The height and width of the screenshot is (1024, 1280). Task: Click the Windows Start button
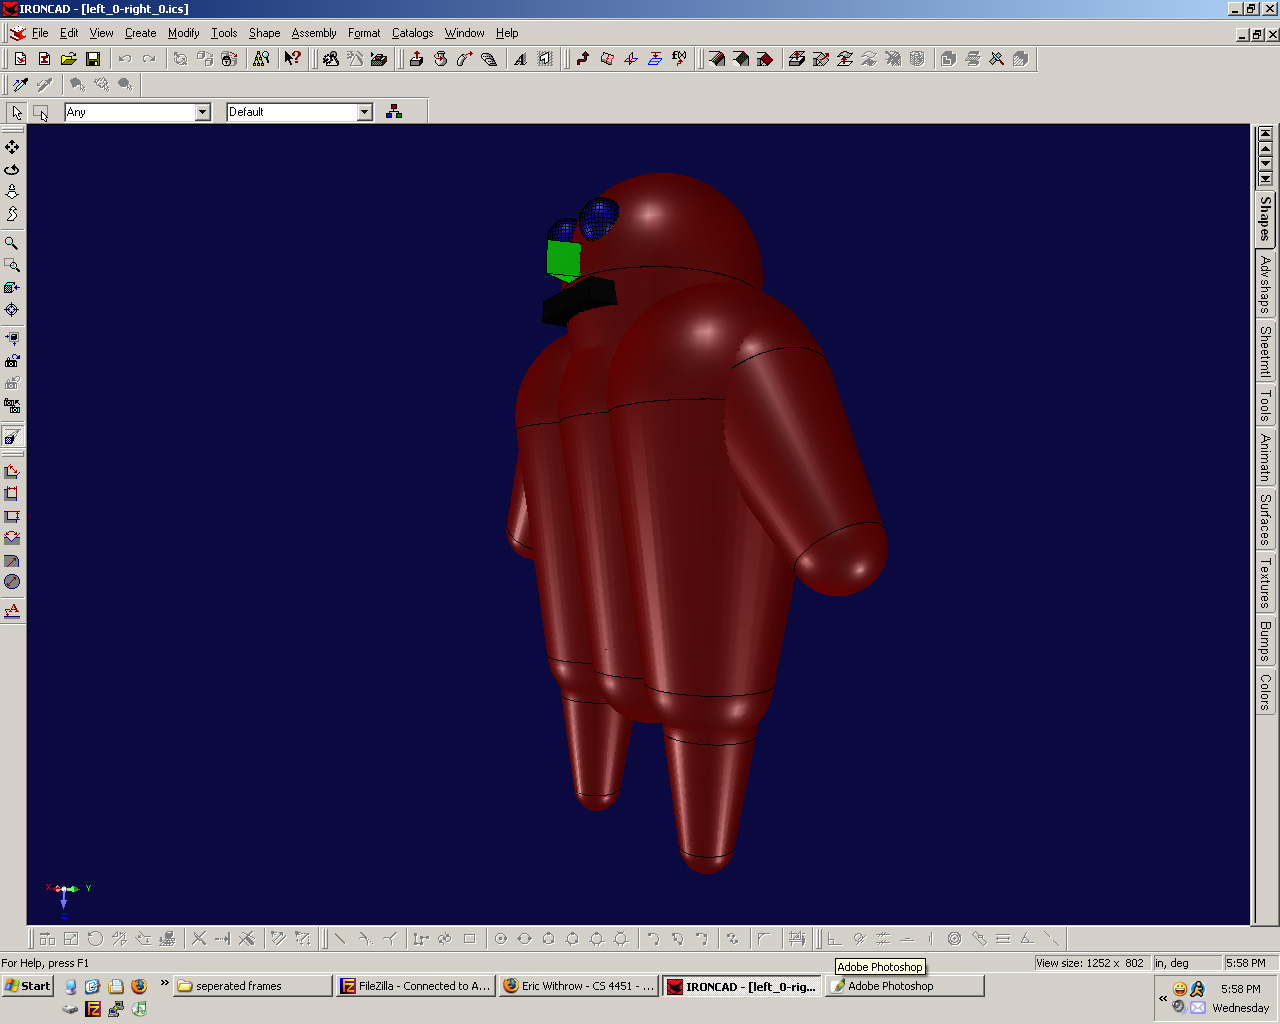click(x=28, y=986)
